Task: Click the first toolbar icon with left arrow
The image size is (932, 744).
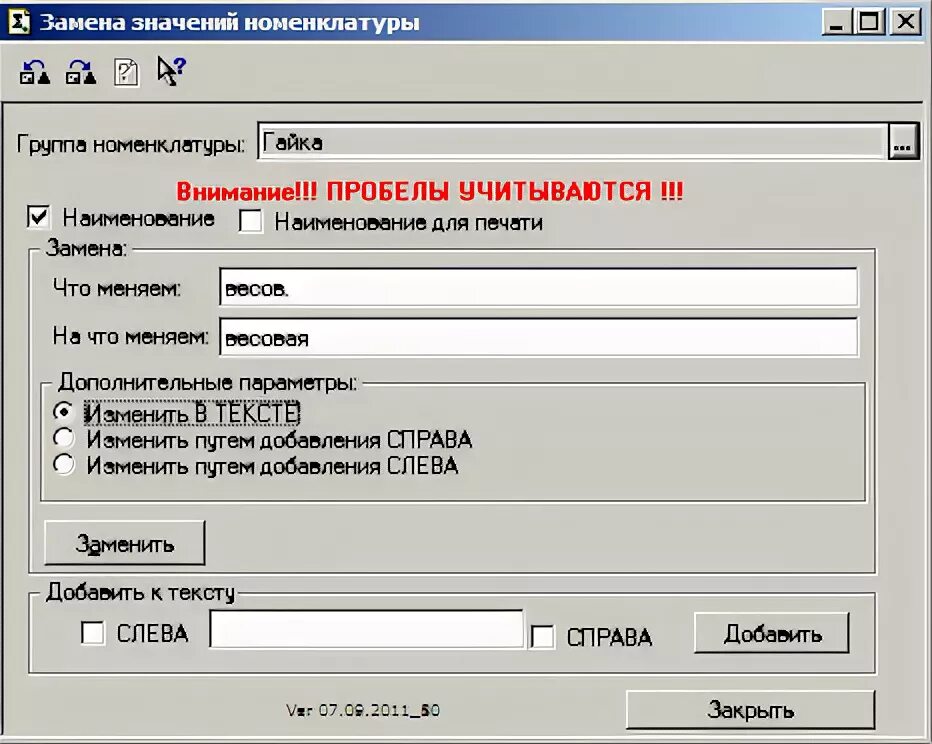Action: click(34, 72)
